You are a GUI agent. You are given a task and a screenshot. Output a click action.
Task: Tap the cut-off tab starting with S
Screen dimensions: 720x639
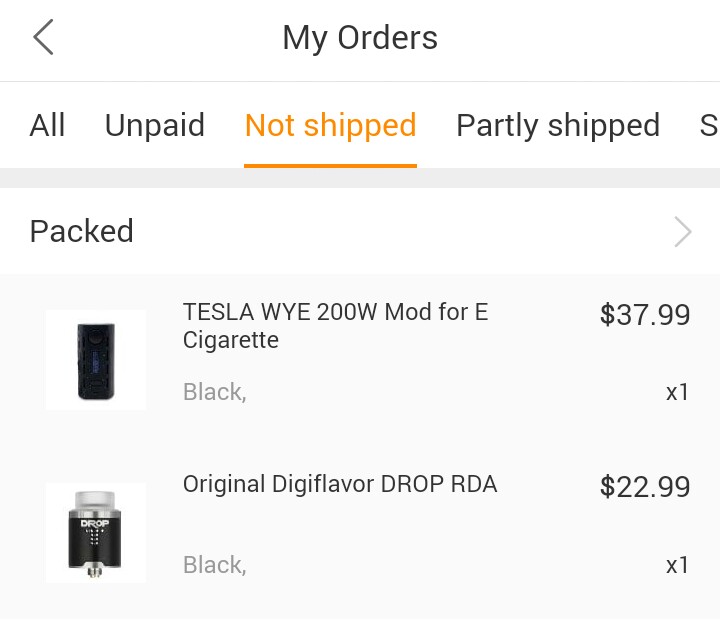(x=708, y=125)
